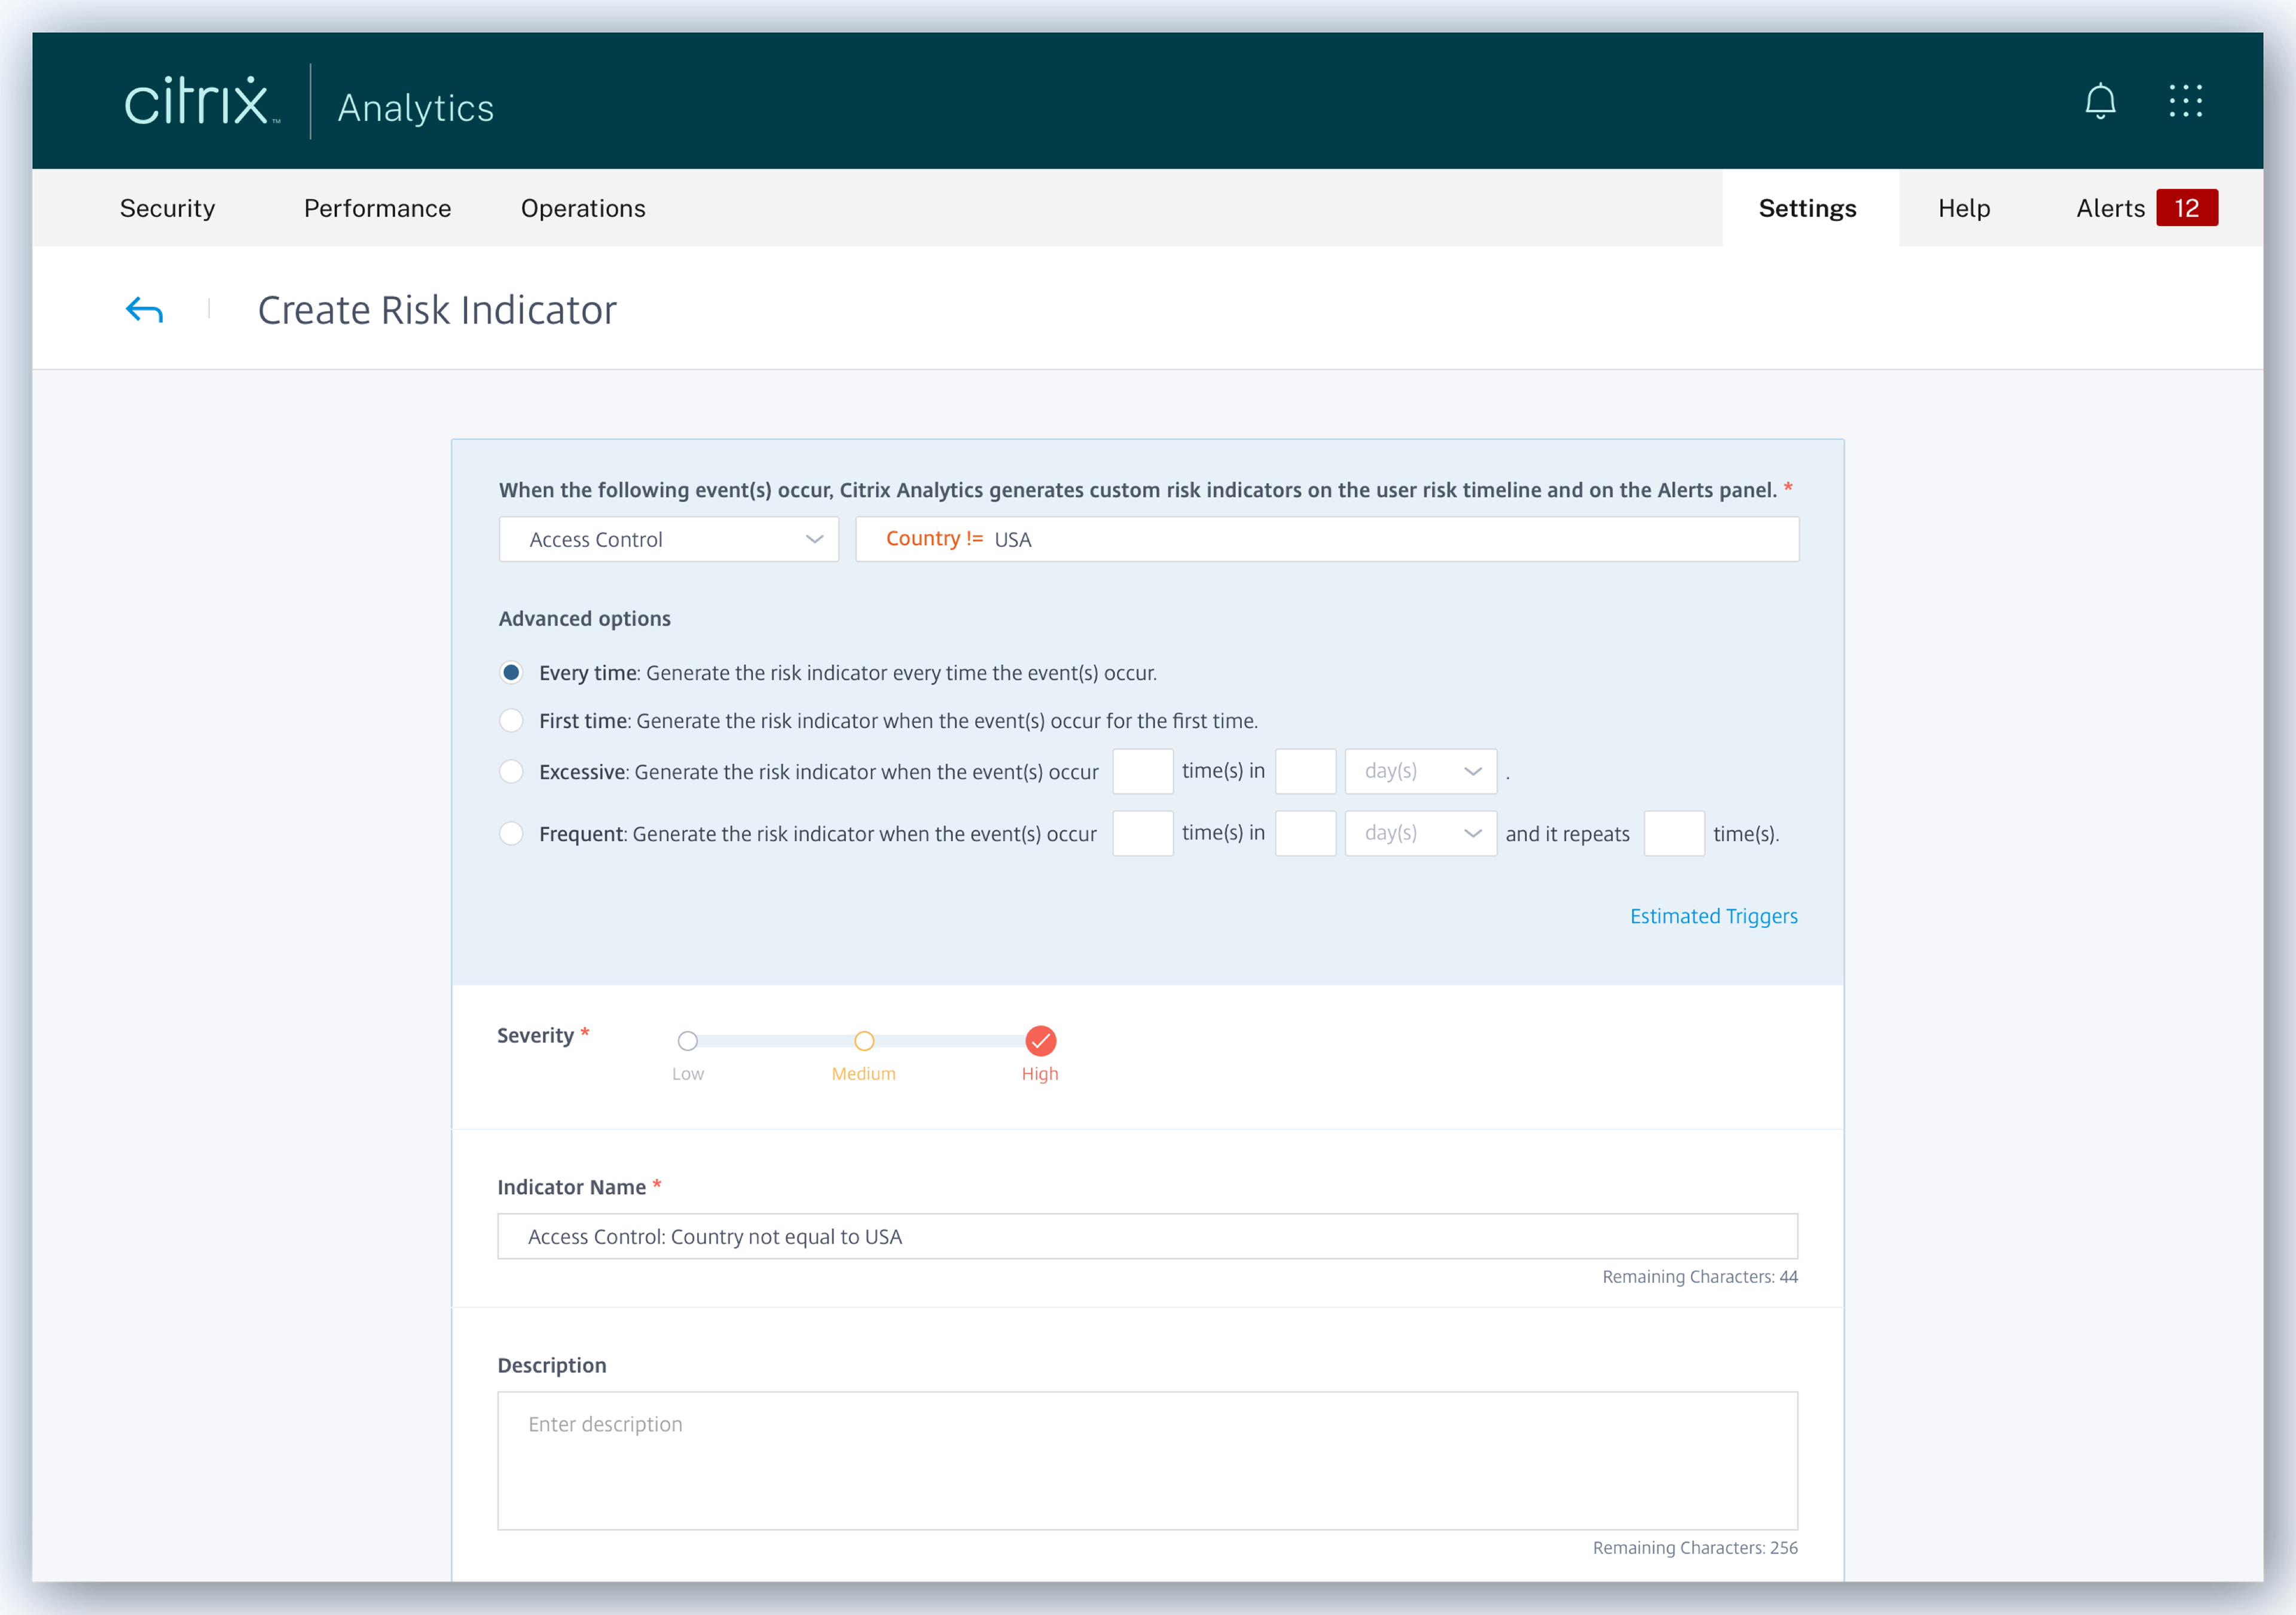2296x1615 pixels.
Task: Open the Access Control data source dropdown
Action: pos(668,540)
